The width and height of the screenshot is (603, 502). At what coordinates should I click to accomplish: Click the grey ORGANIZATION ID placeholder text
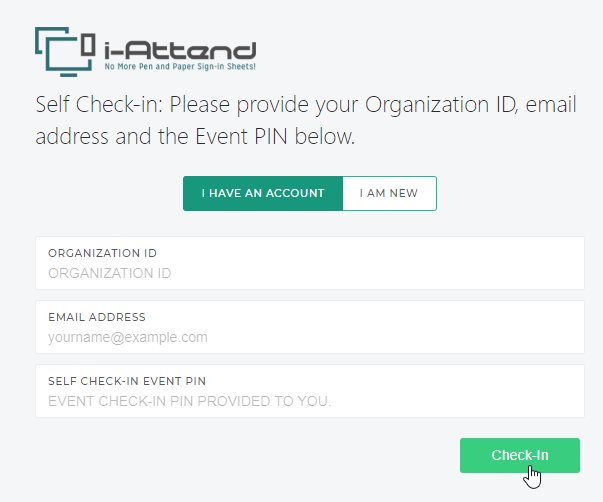pyautogui.click(x=110, y=273)
